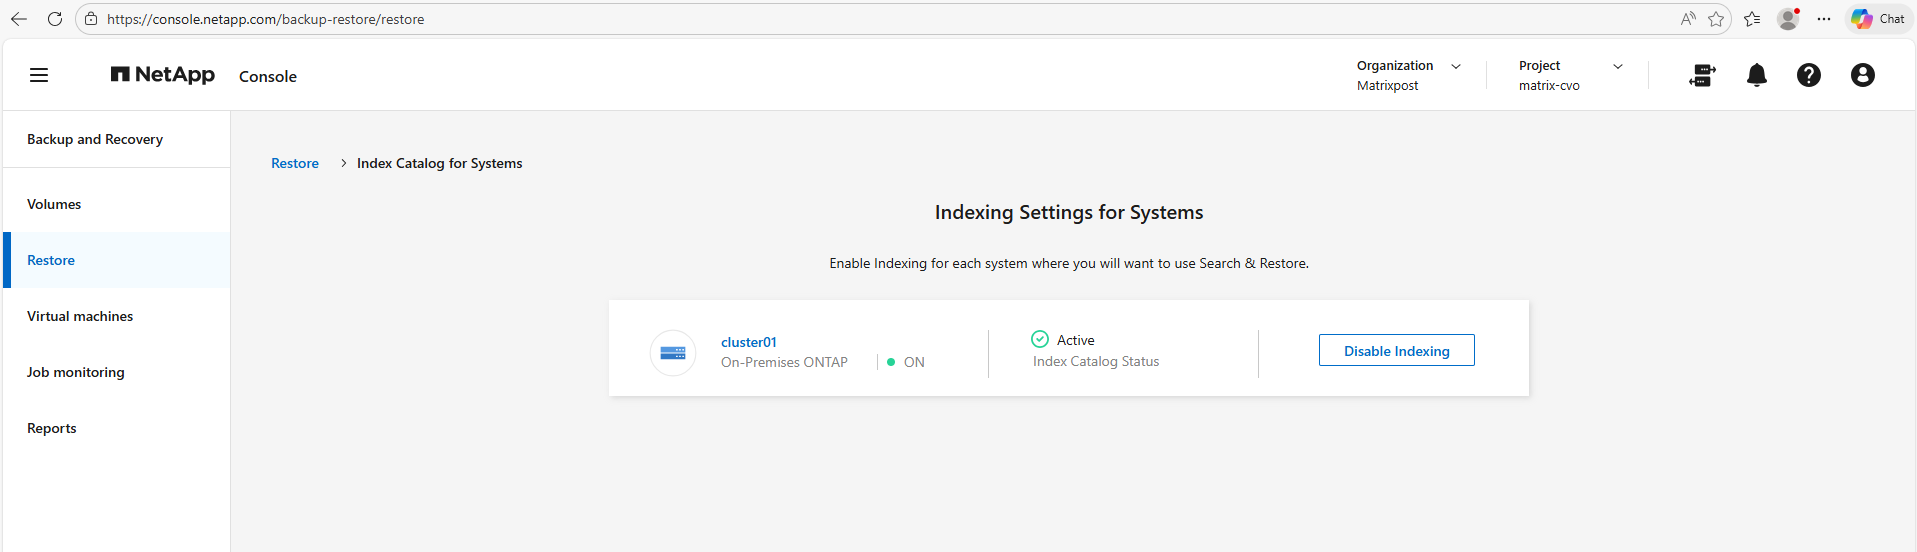Go to Virtual machines section
Screen dimensions: 1917x552
pos(80,316)
